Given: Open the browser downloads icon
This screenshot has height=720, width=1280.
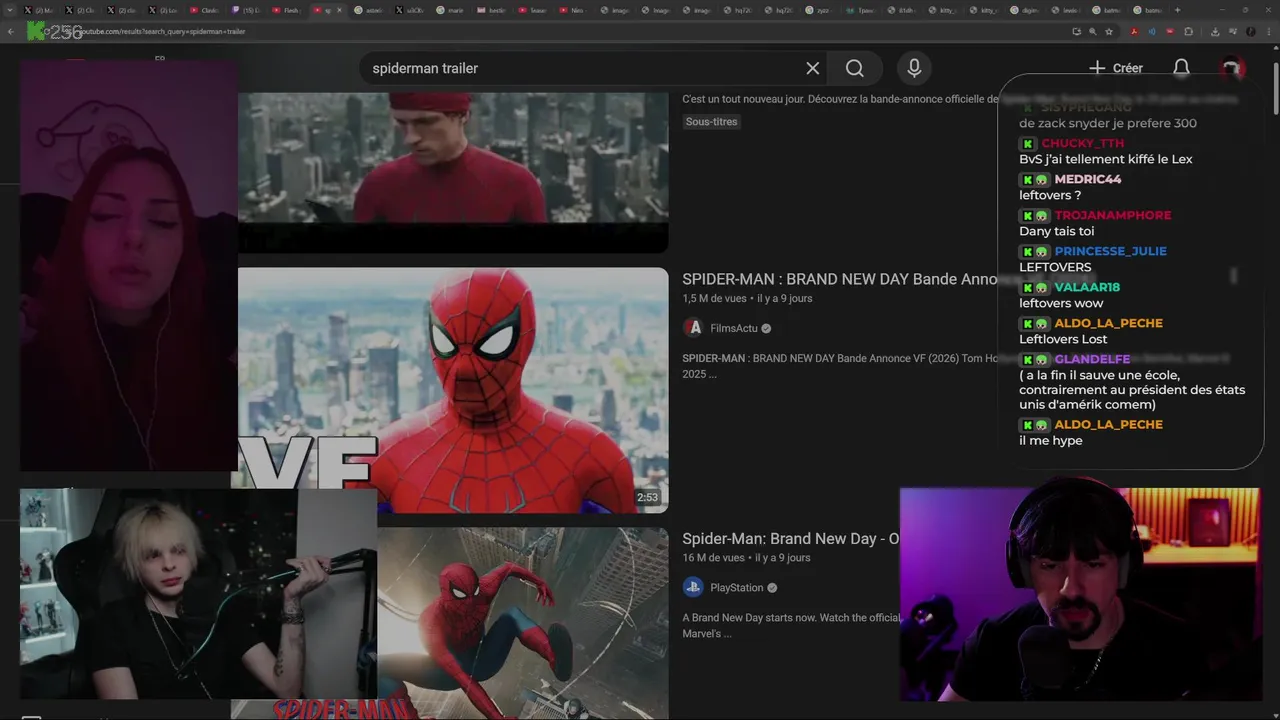Looking at the screenshot, I should click(x=1215, y=32).
